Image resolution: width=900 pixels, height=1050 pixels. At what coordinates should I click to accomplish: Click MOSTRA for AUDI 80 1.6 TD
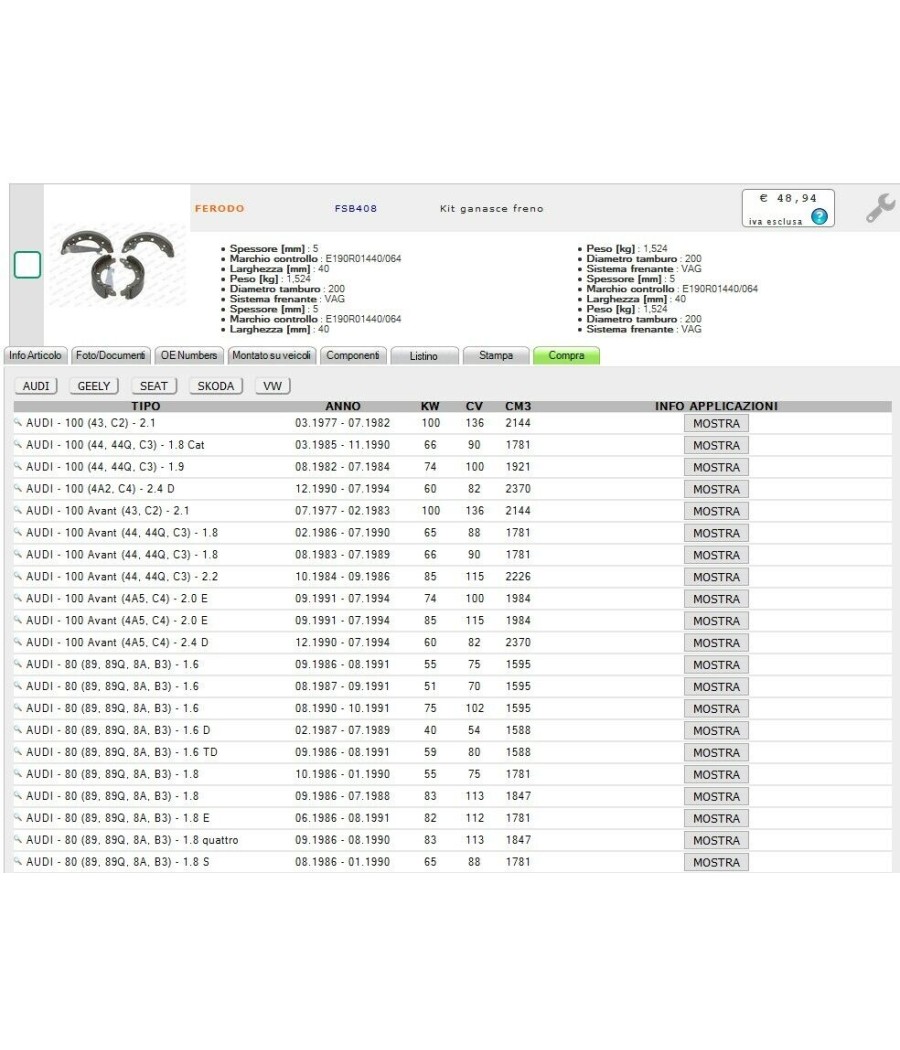(717, 753)
